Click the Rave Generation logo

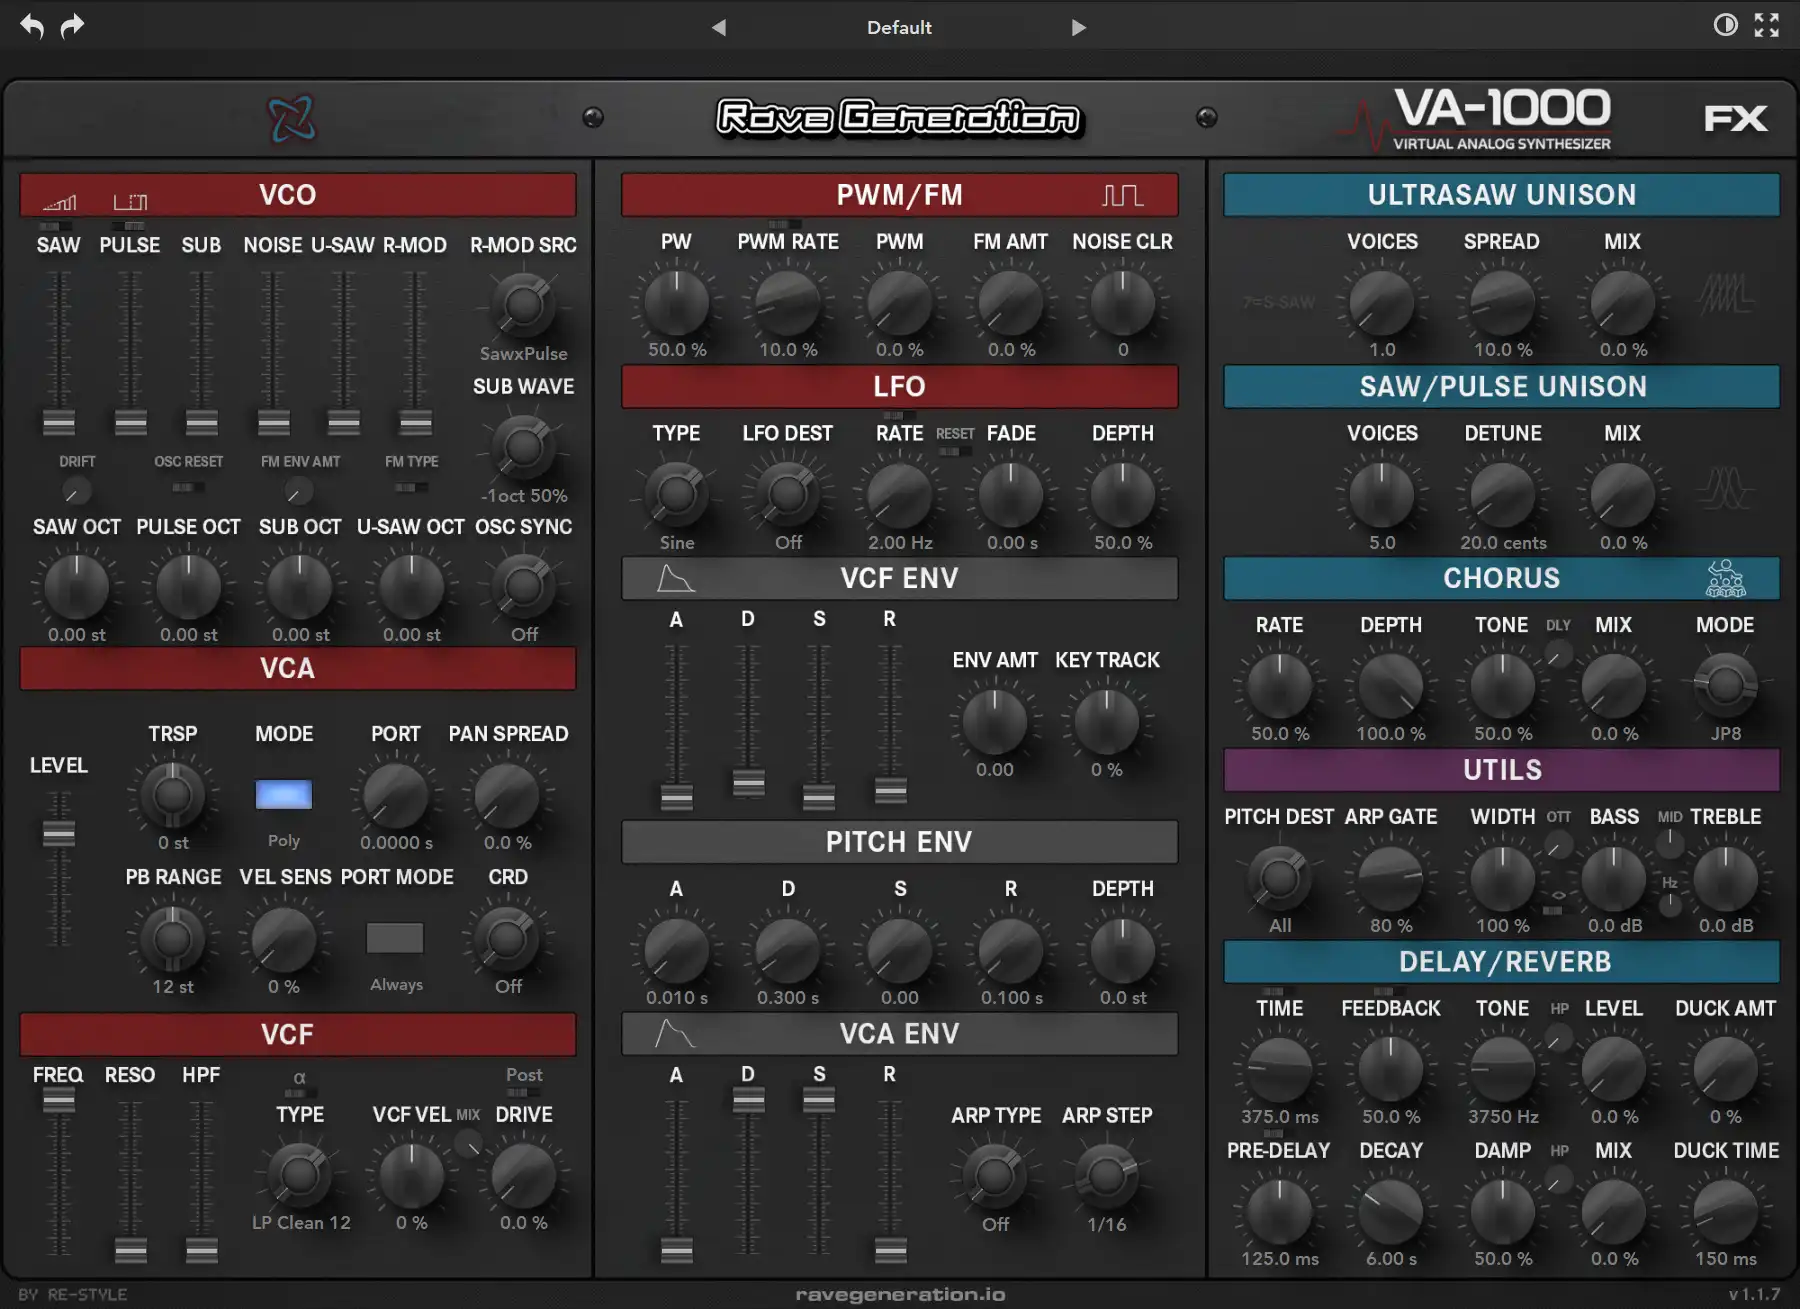tap(899, 118)
